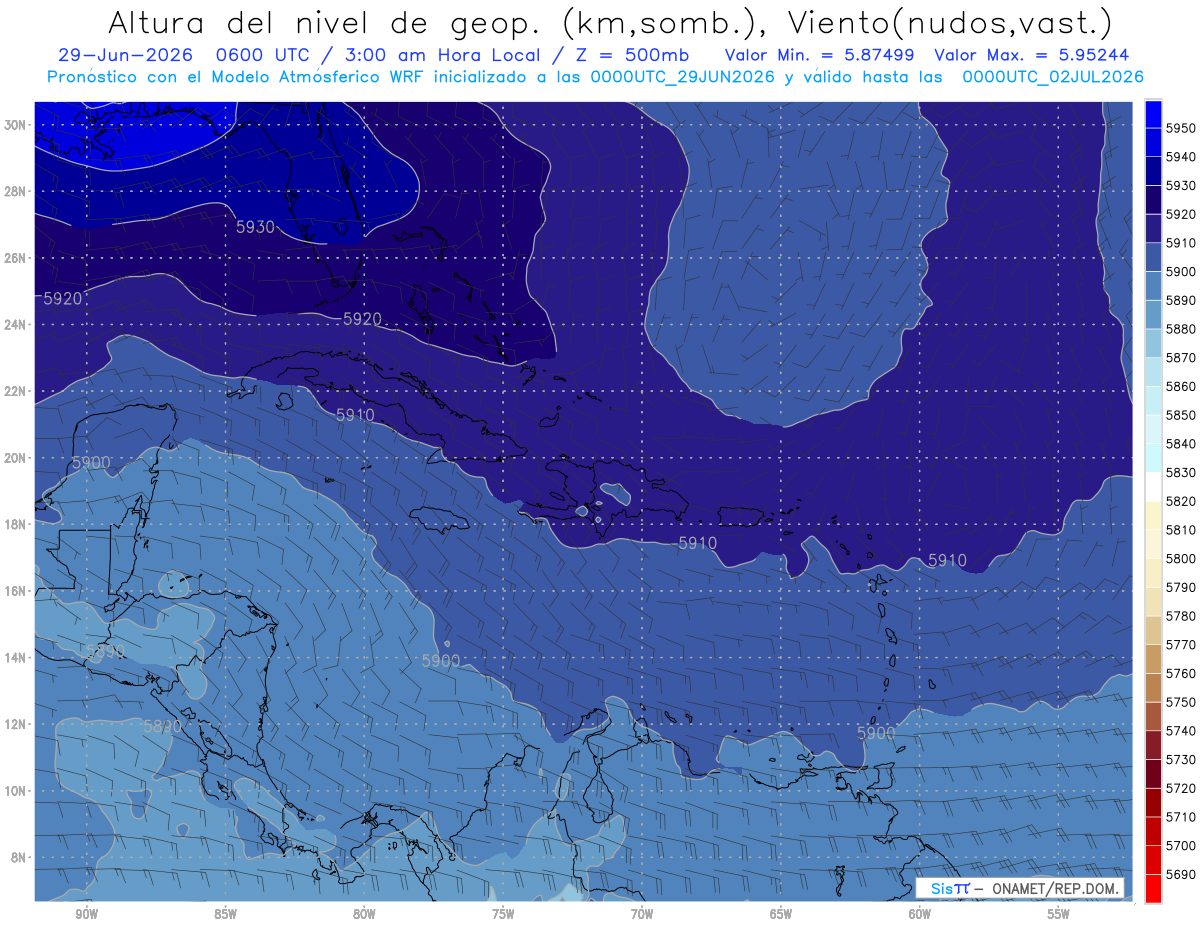
Task: Click 'Valor Max. = 5.95244' text
Action: click(1032, 55)
